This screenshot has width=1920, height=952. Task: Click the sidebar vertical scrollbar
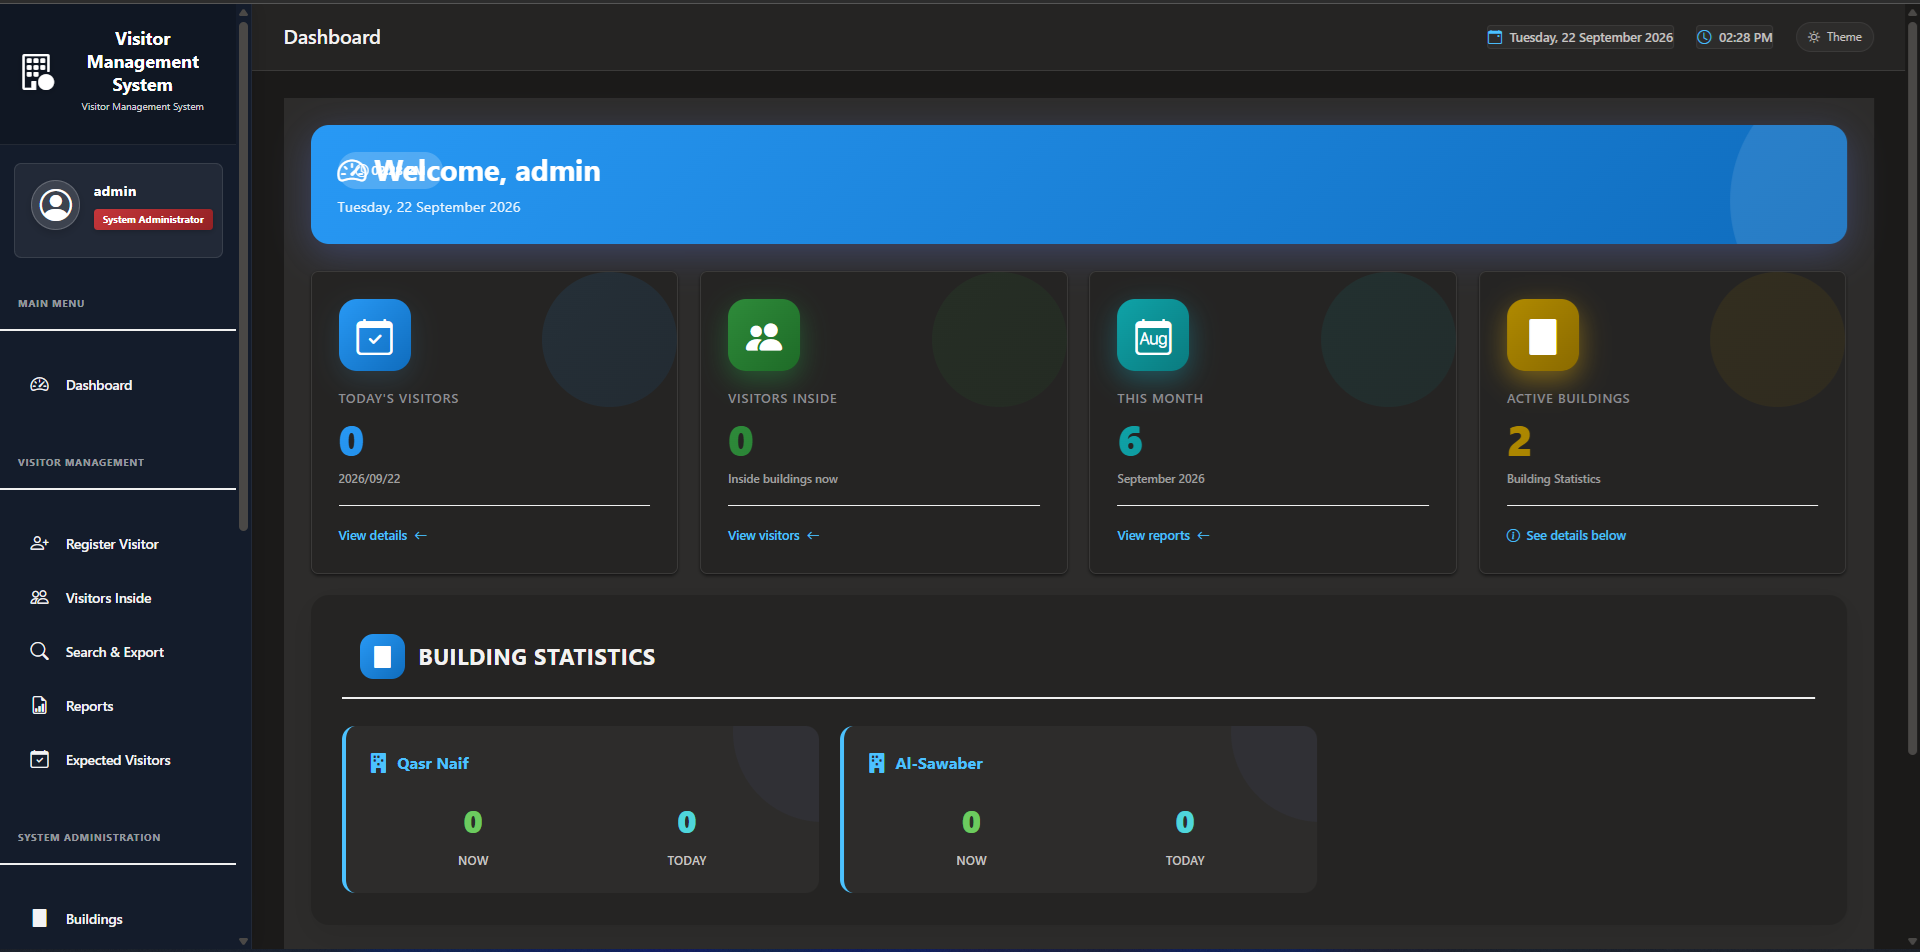pos(243,275)
